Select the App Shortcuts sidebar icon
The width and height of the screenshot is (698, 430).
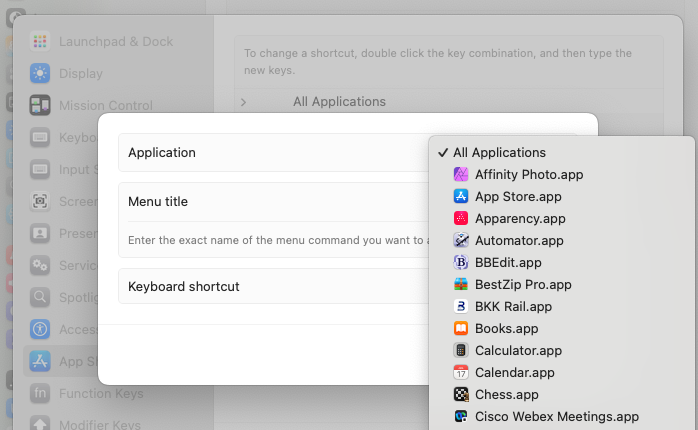click(40, 361)
